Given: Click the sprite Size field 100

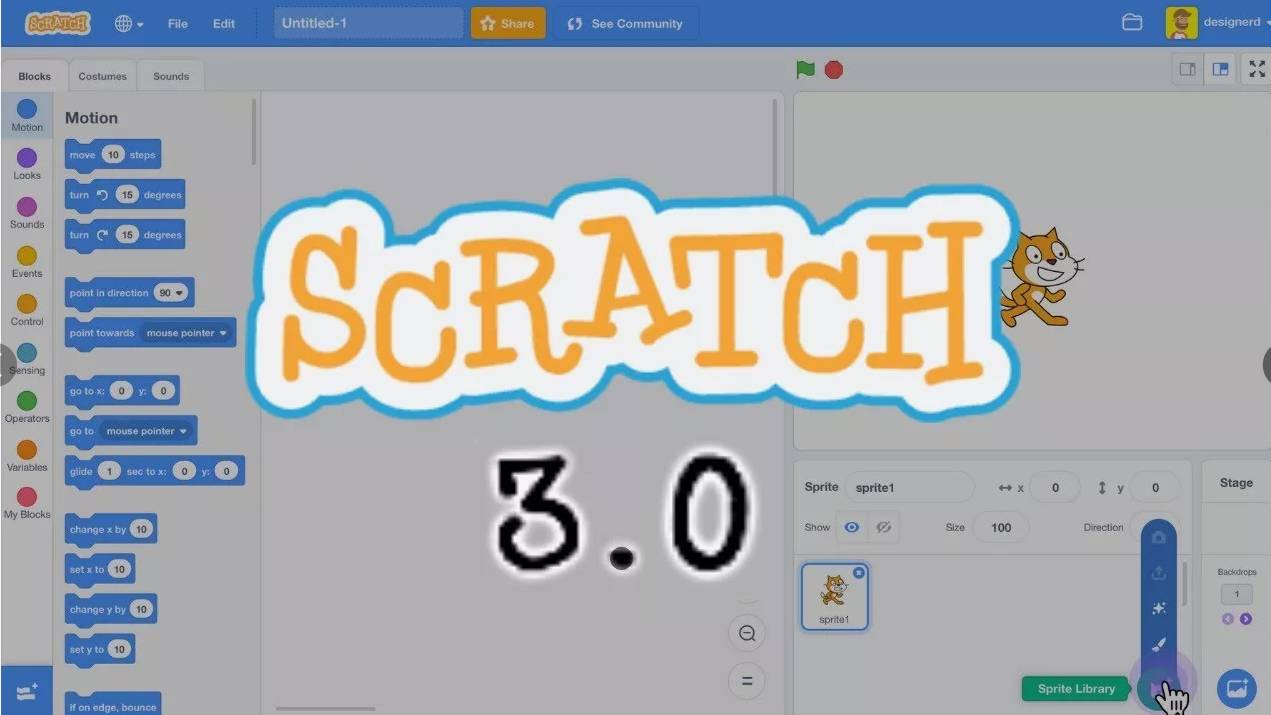Looking at the screenshot, I should (x=1001, y=527).
